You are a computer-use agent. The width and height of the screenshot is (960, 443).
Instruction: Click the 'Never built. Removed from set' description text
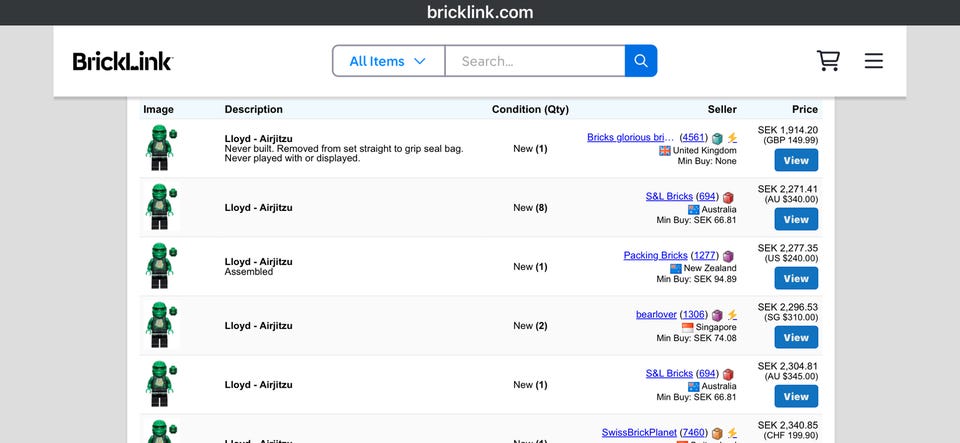coord(344,153)
